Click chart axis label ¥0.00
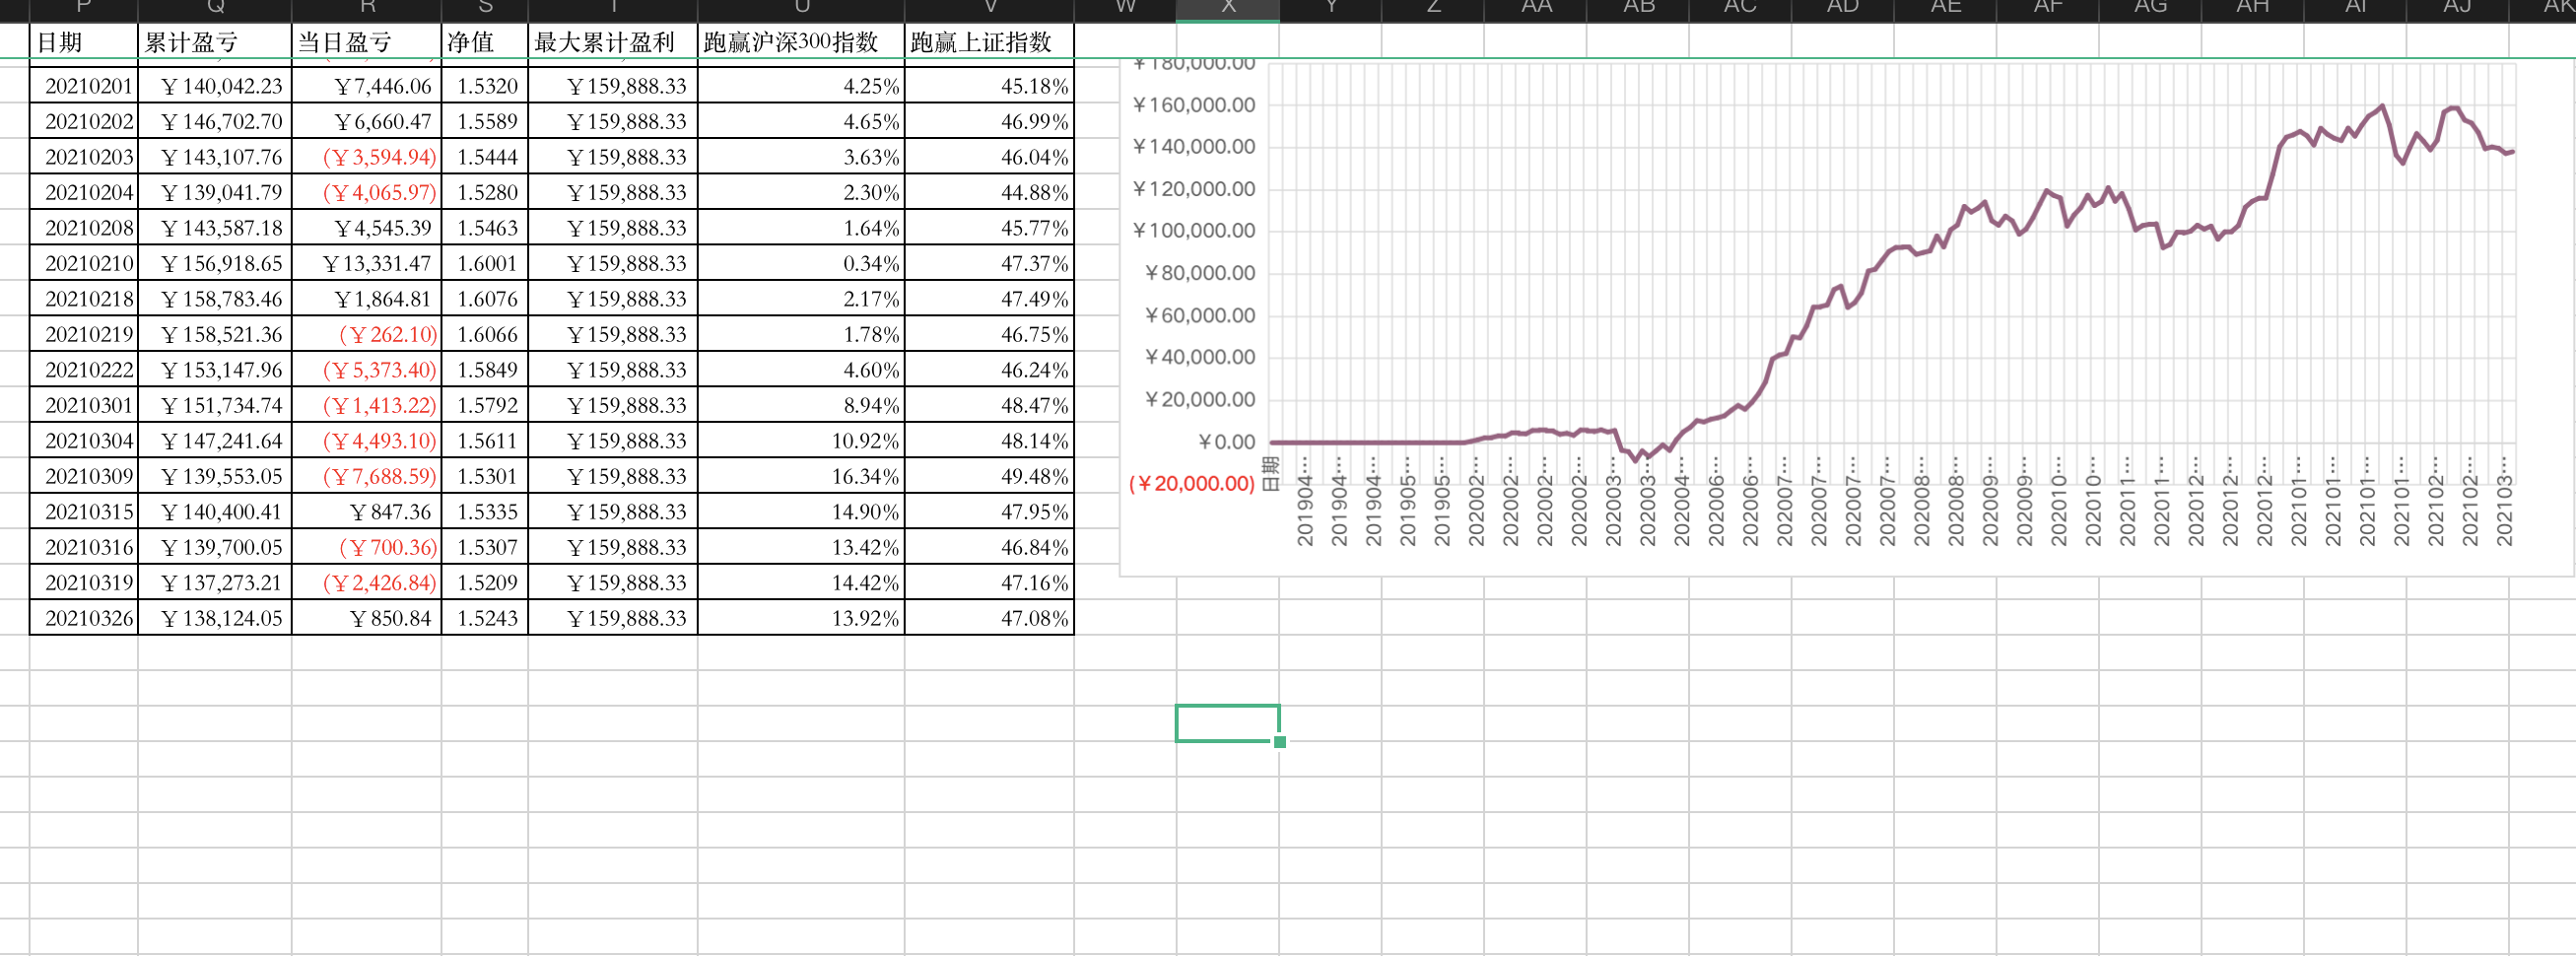2576x956 pixels. click(1226, 442)
